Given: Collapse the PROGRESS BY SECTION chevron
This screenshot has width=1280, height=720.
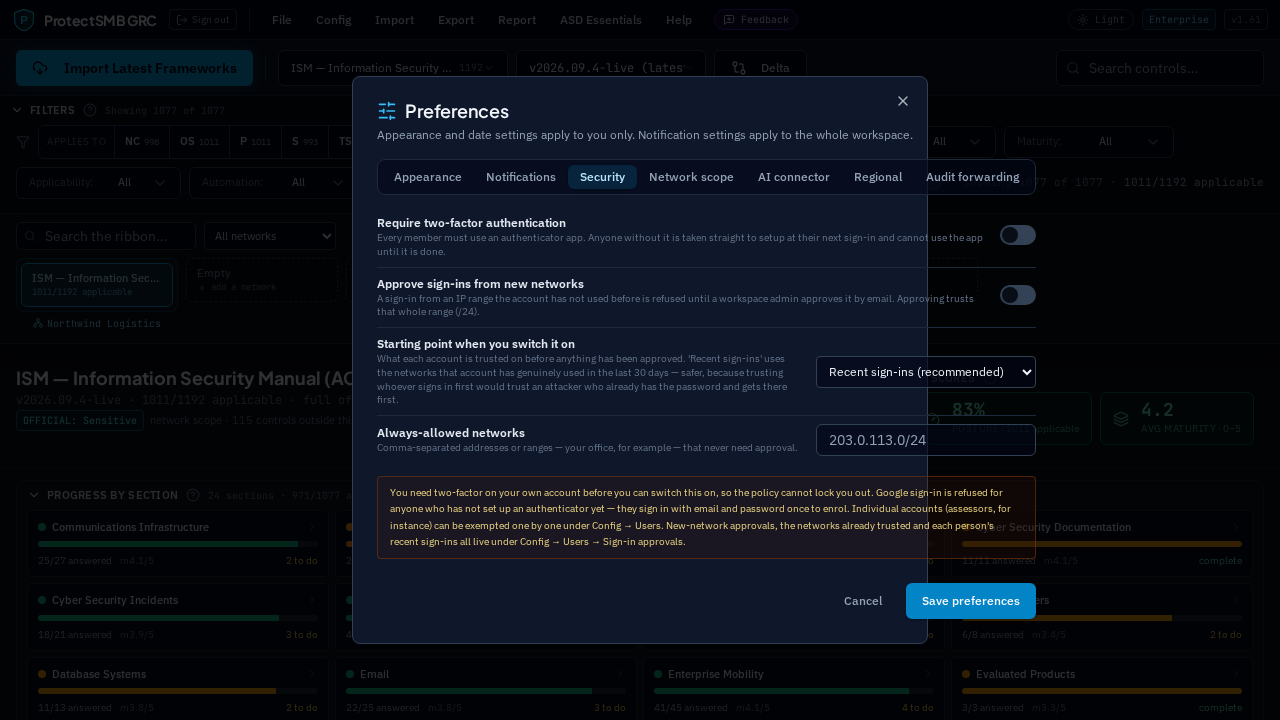Looking at the screenshot, I should click(x=34, y=495).
